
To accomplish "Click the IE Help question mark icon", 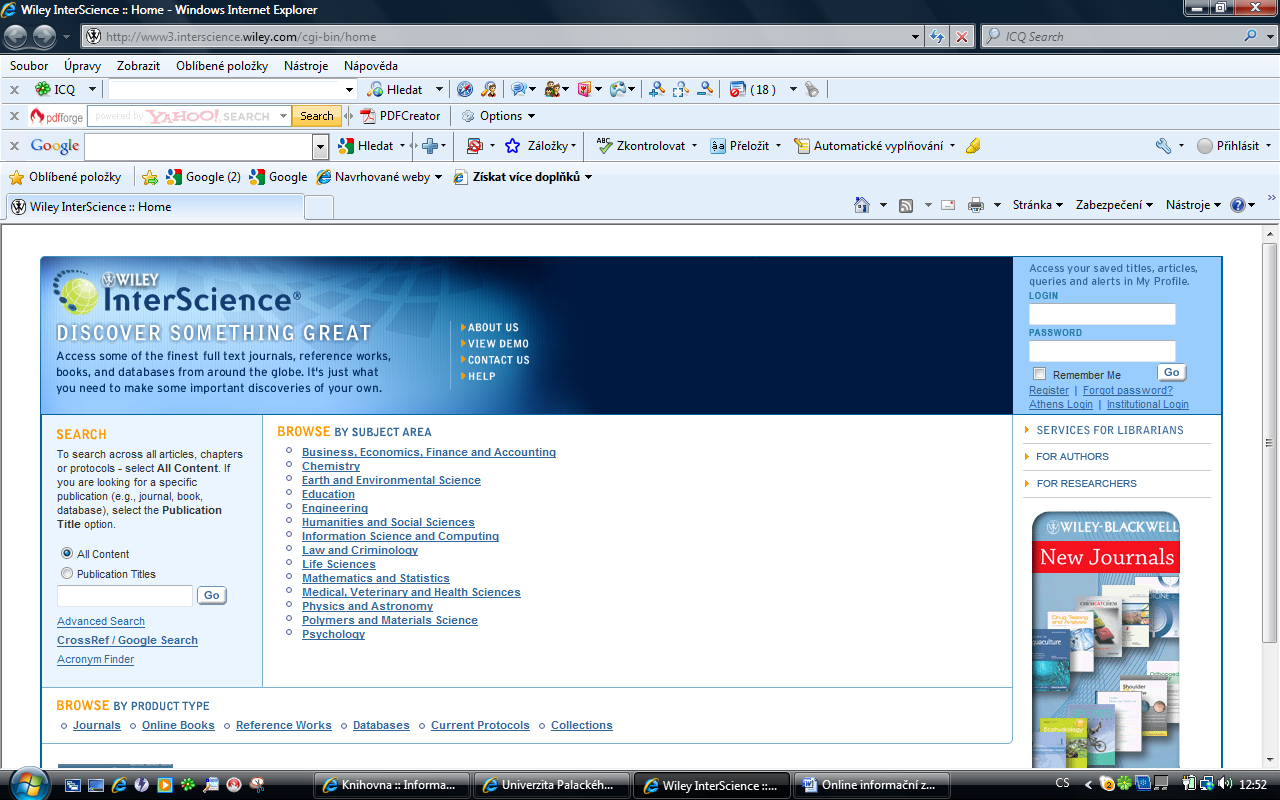I will tap(1238, 205).
